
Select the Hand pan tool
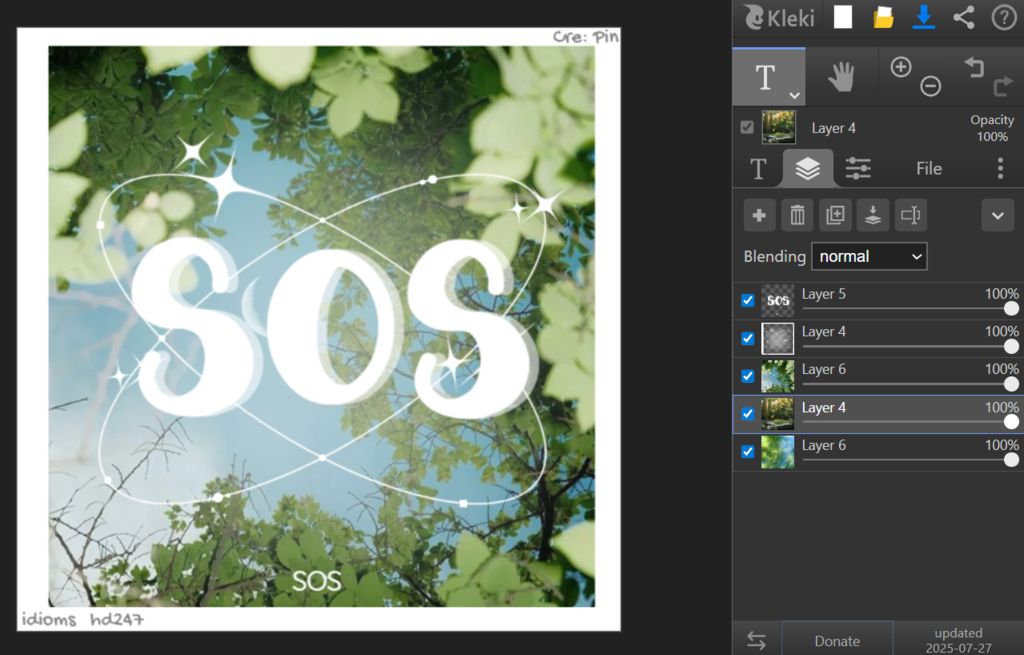(x=842, y=76)
